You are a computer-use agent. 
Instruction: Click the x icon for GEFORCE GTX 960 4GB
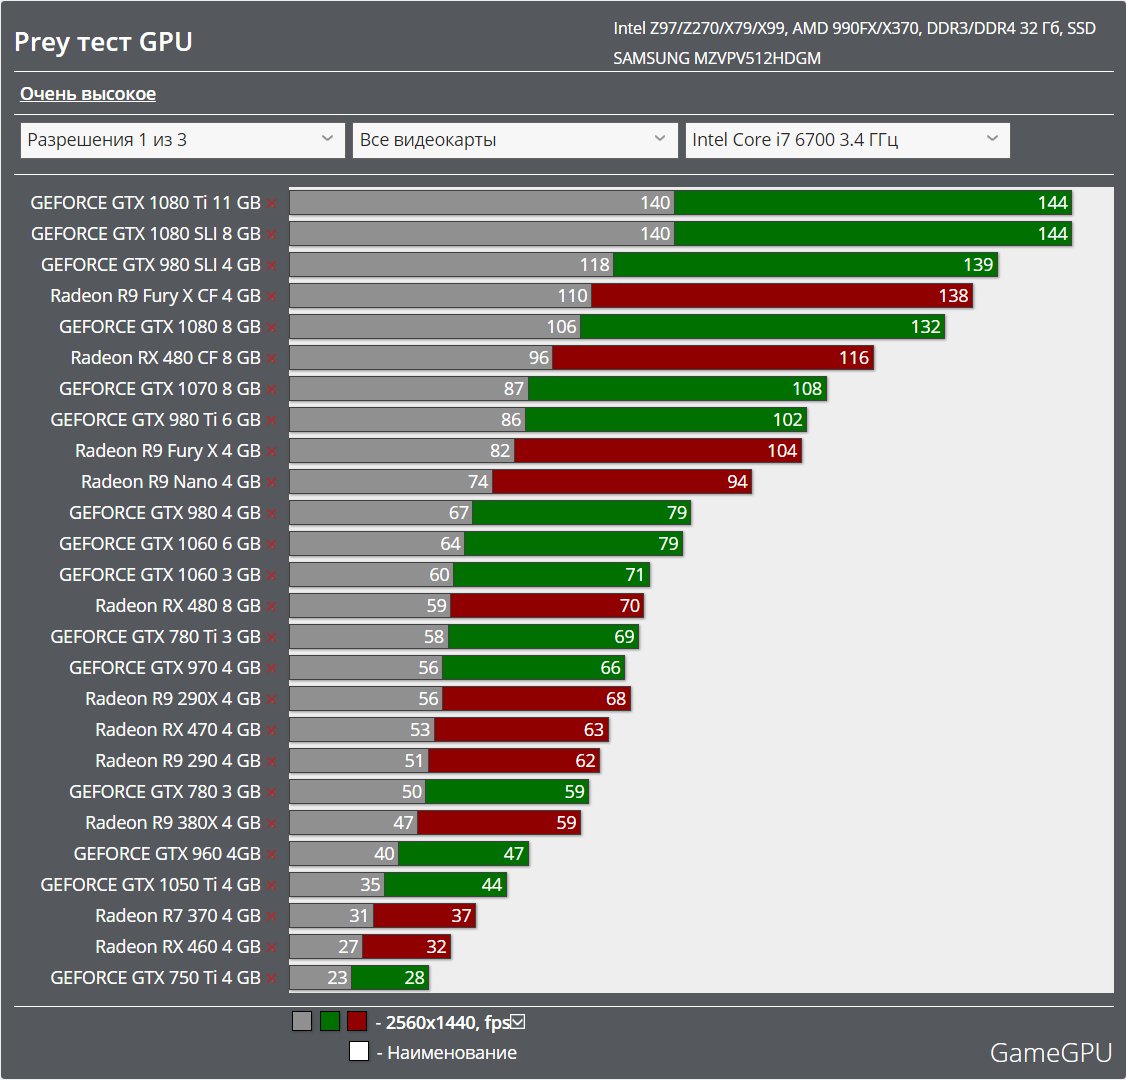[271, 855]
